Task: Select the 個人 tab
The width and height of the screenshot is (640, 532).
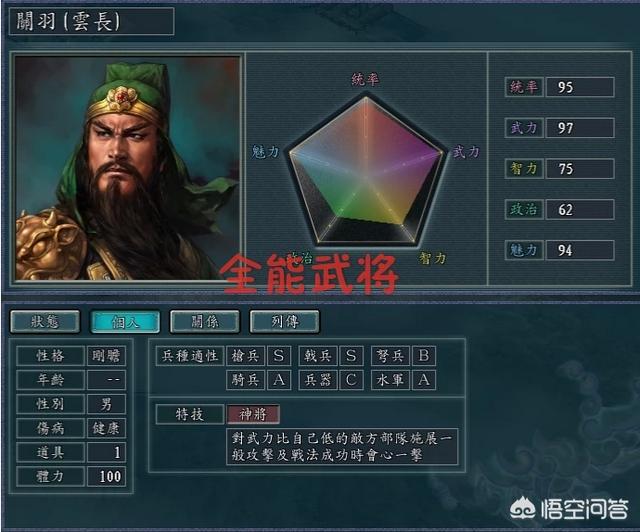Action: [125, 322]
